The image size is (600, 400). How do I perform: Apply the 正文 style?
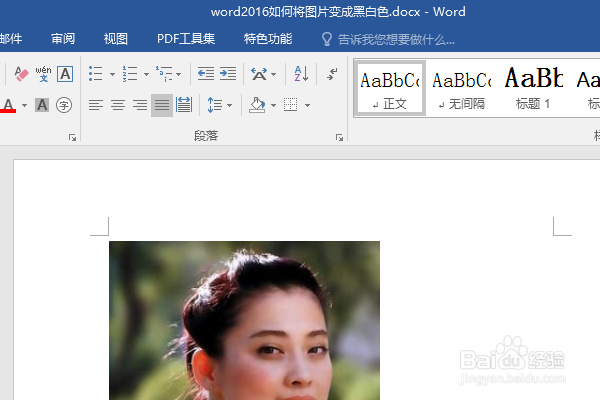tap(390, 88)
